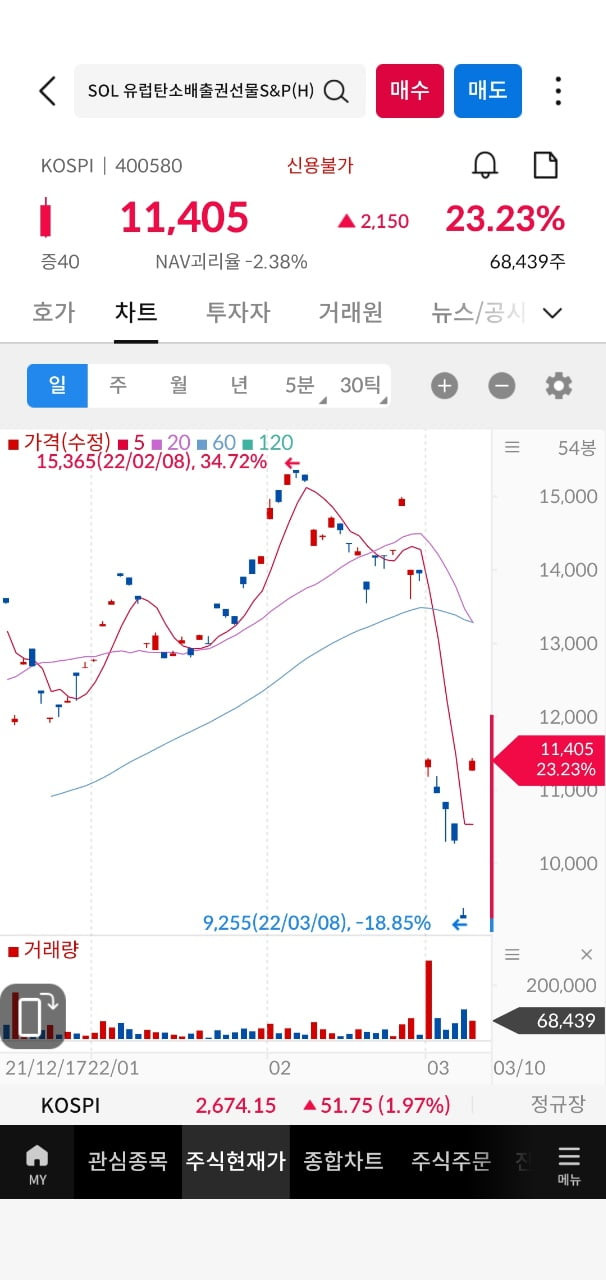Screen dimensions: 606x1280
Task: Tap the screen rotate icon
Action: click(32, 1016)
